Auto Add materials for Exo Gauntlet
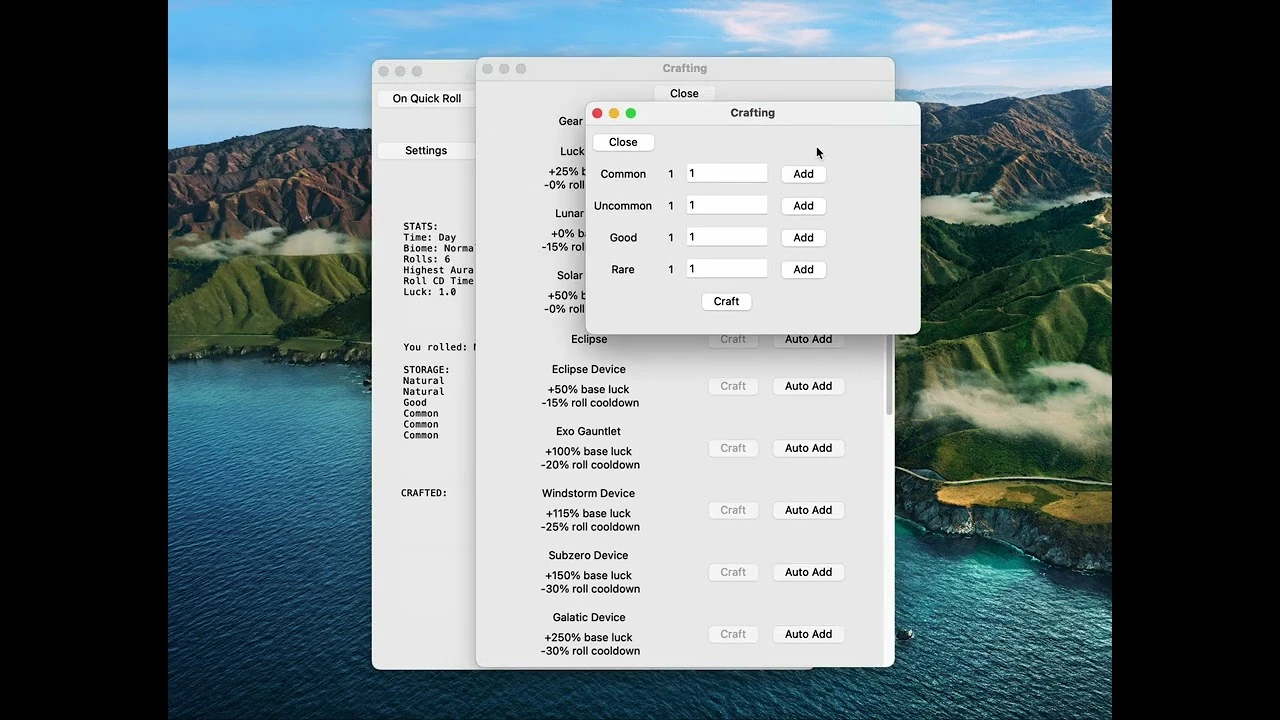This screenshot has width=1280, height=720. pos(808,448)
